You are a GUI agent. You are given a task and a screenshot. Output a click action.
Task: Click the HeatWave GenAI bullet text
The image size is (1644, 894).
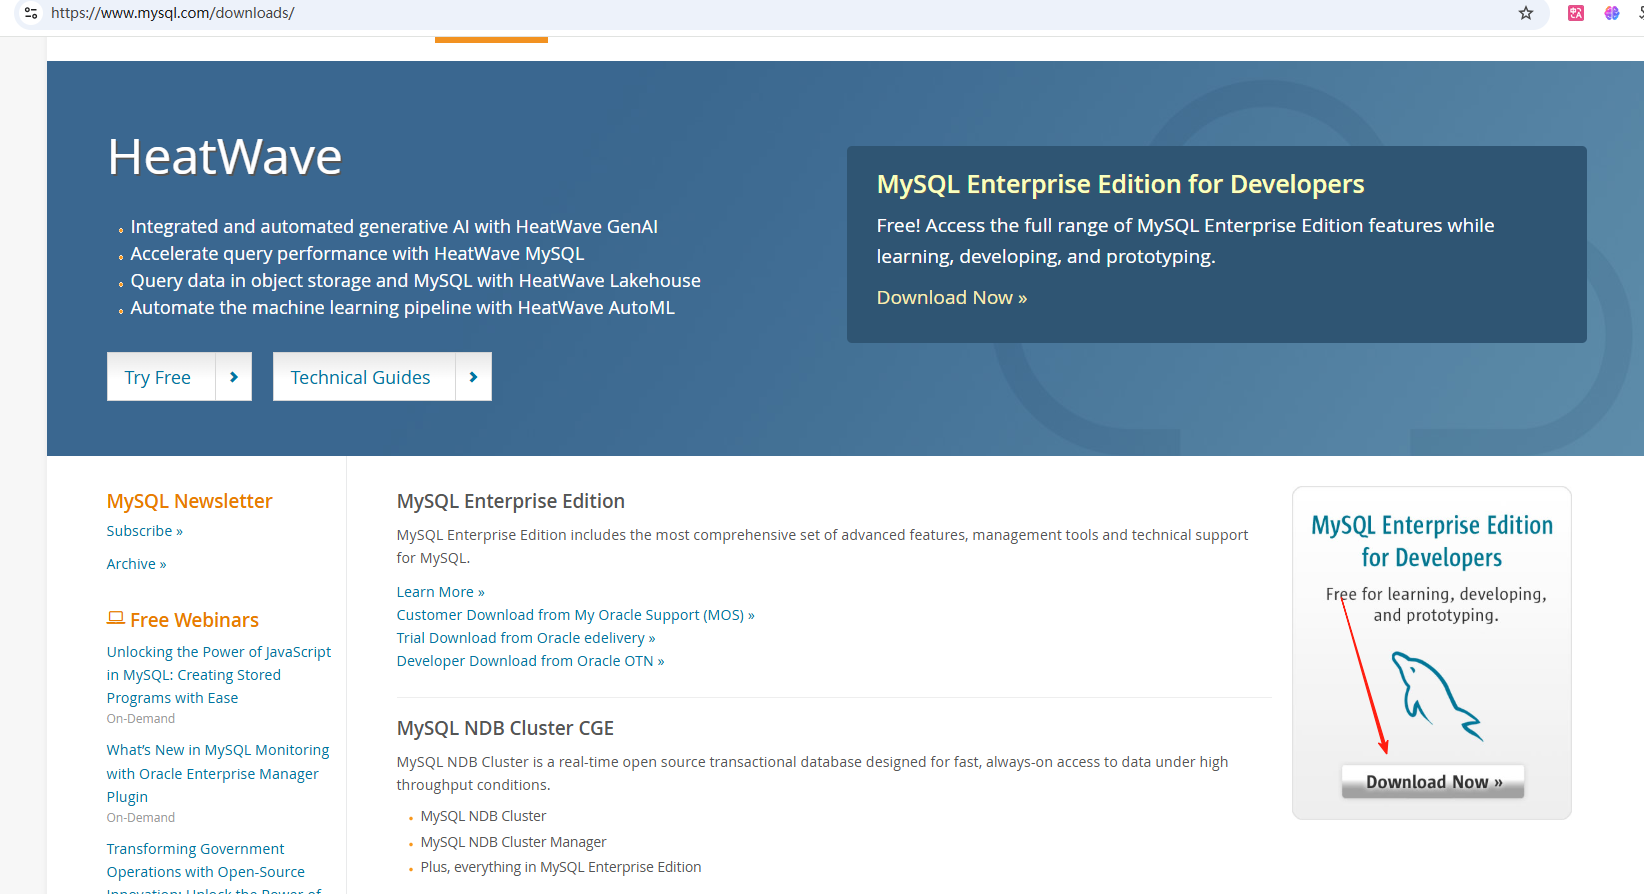394,227
